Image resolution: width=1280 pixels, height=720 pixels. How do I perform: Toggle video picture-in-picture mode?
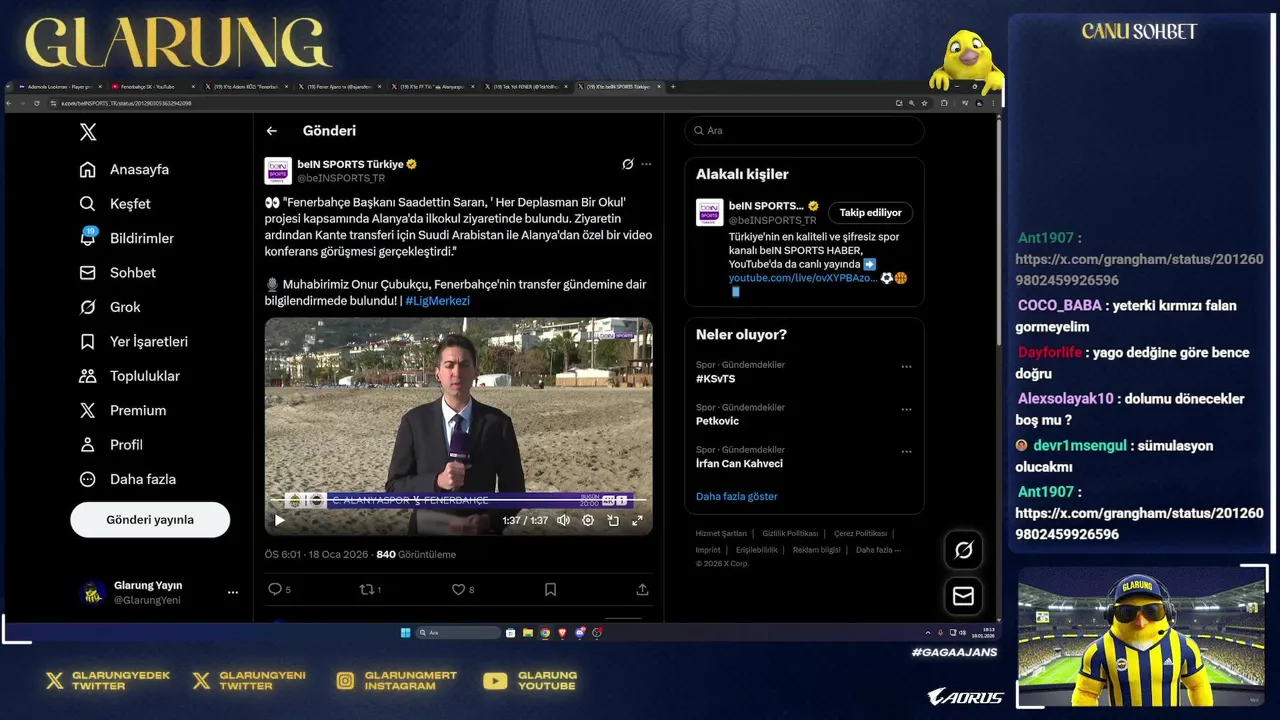coord(613,520)
